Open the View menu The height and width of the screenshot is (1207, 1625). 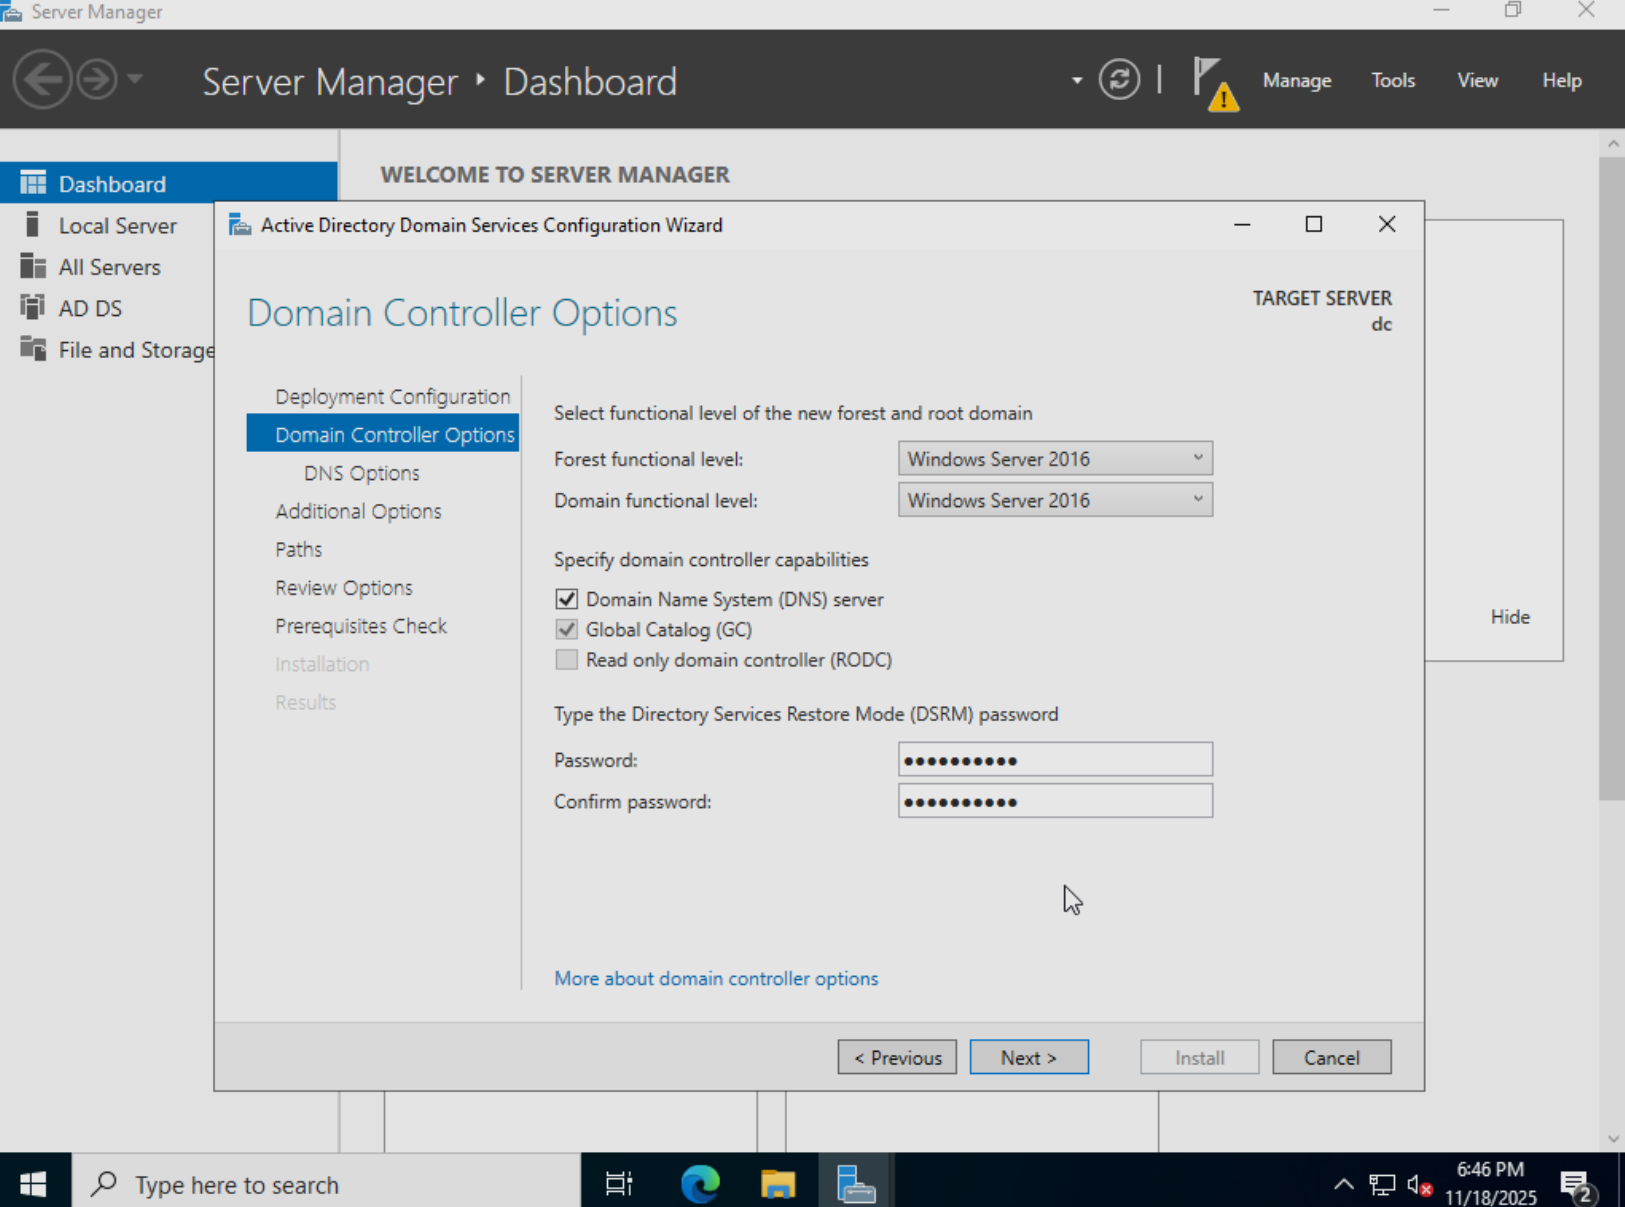(x=1477, y=80)
